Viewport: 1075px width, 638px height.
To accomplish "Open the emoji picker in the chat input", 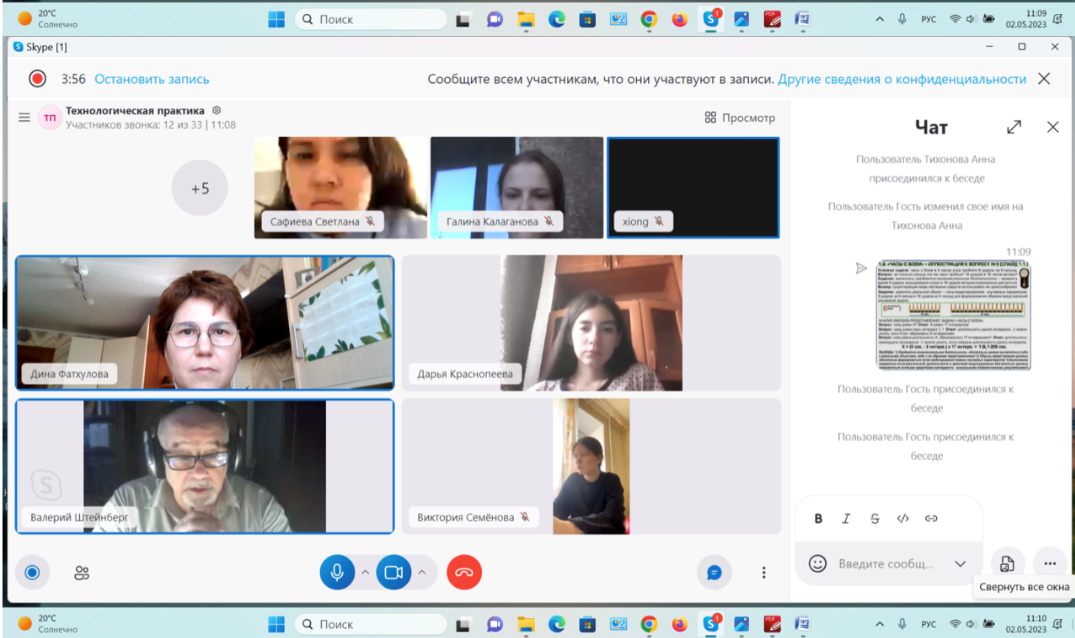I will pos(817,564).
